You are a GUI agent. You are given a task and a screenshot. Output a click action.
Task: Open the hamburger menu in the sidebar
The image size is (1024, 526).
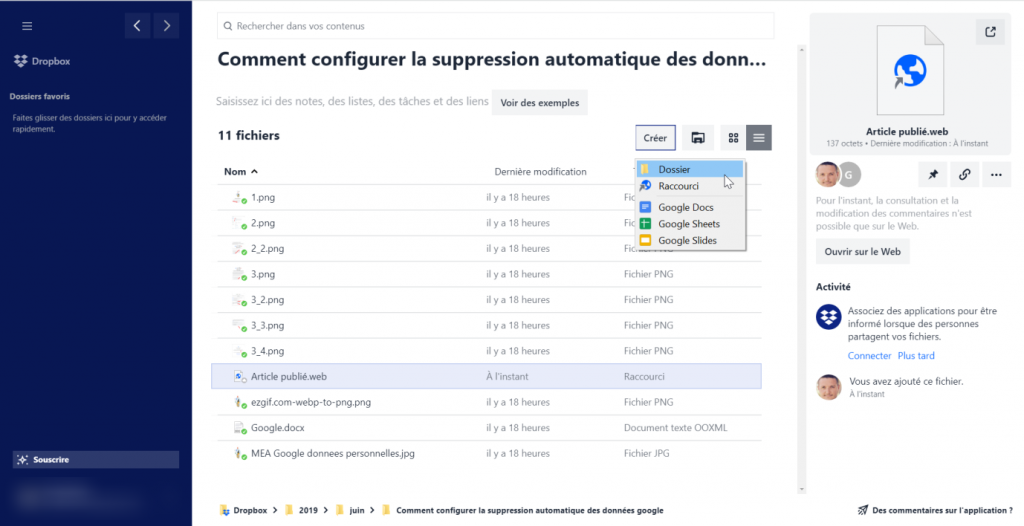pos(27,26)
